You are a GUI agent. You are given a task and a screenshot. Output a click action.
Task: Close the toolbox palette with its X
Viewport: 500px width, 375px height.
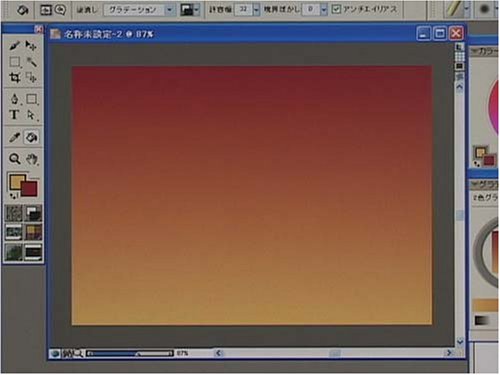tap(39, 29)
